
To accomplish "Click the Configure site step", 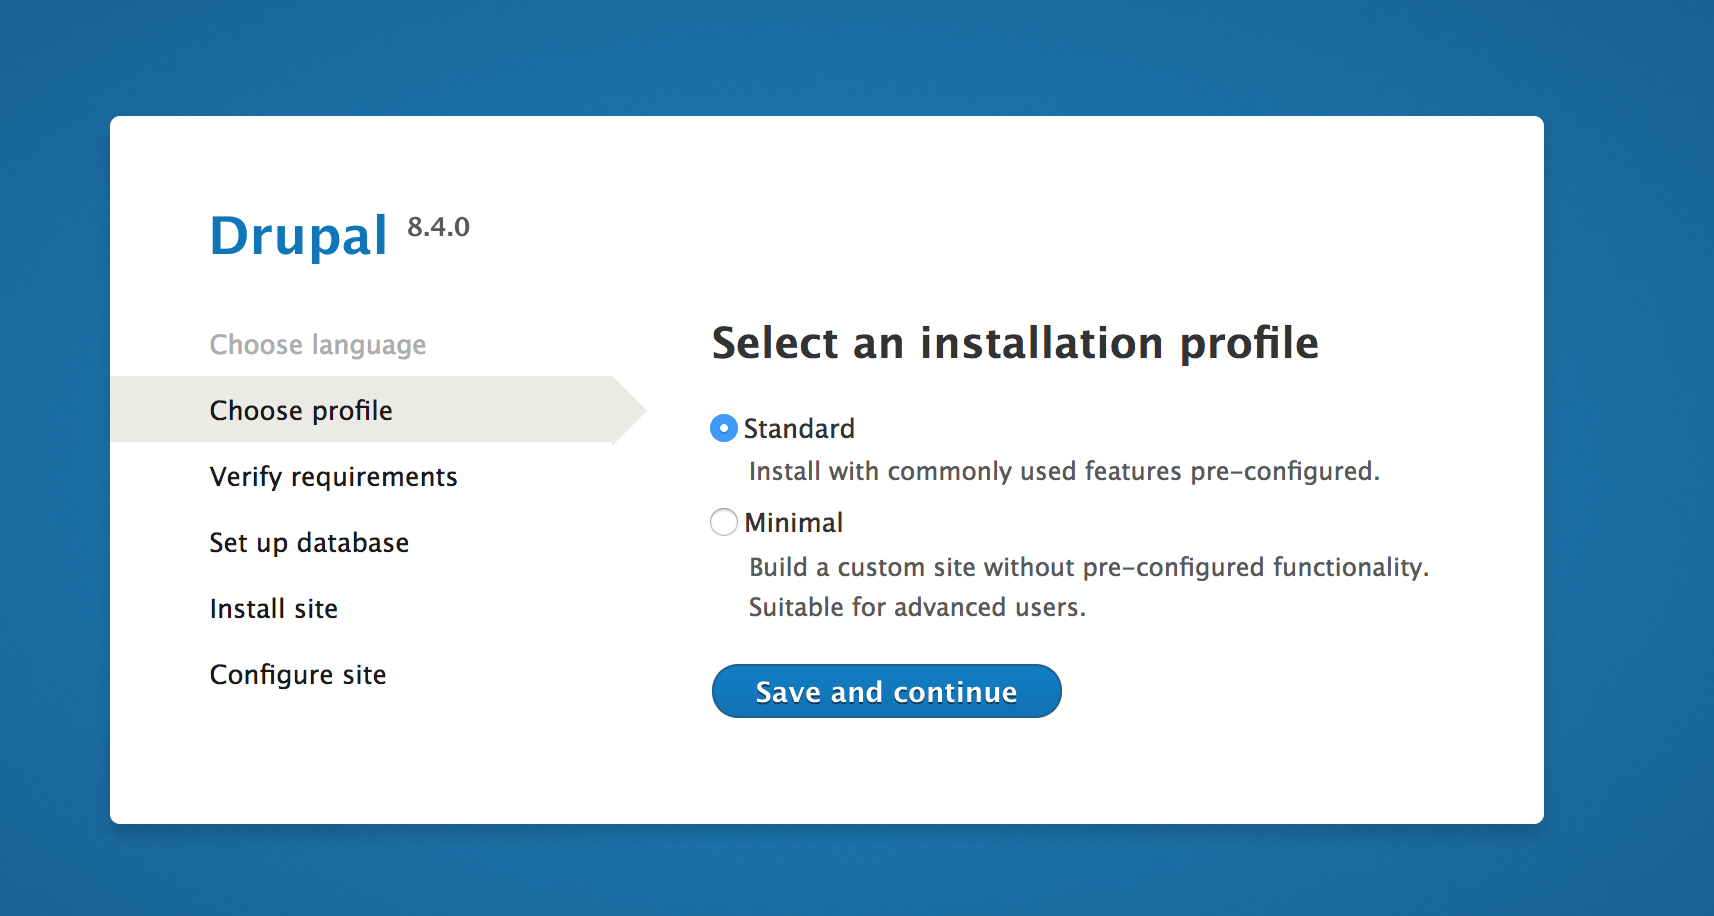I will tap(298, 675).
